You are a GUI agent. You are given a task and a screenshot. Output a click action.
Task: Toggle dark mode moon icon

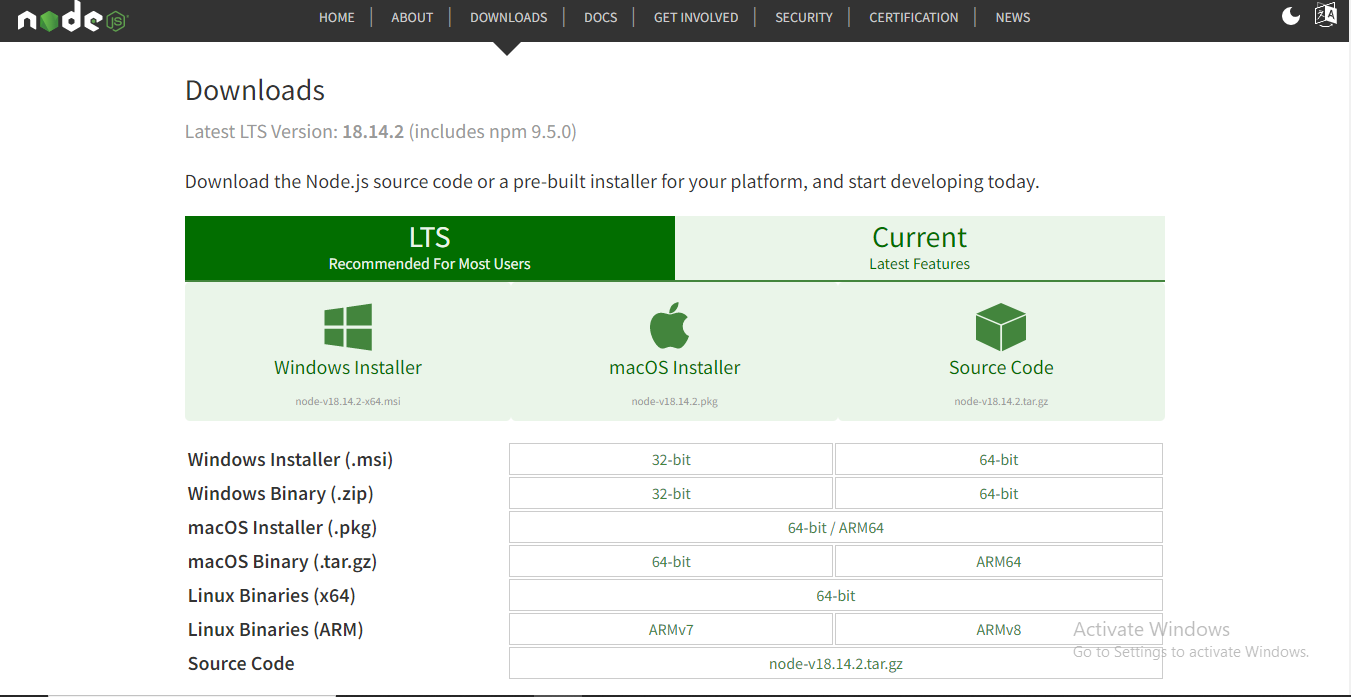pos(1291,15)
